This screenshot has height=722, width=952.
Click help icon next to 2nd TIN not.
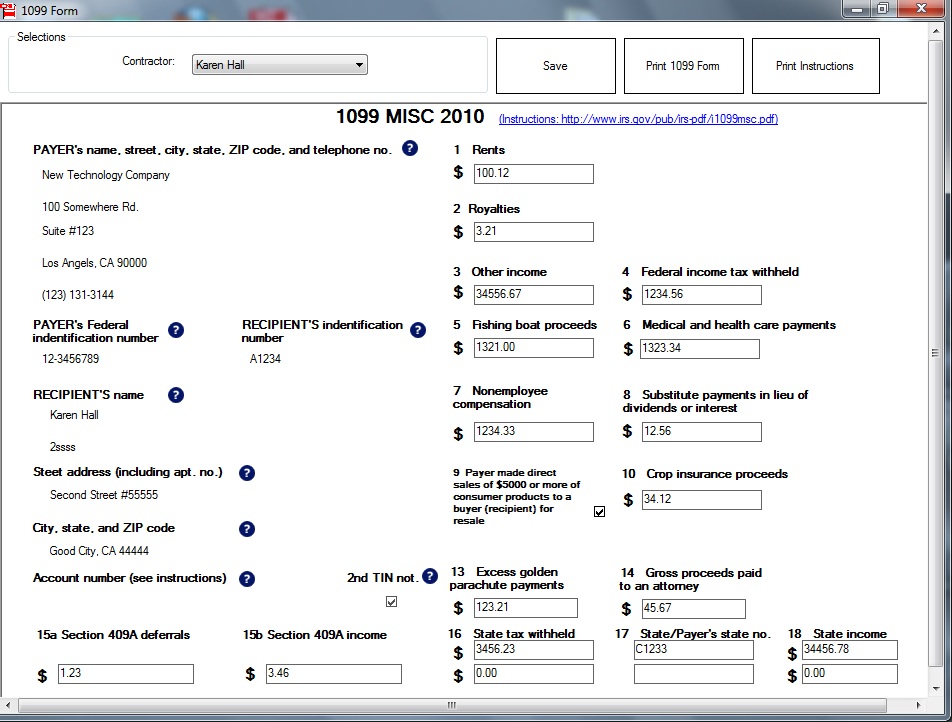coord(429,576)
